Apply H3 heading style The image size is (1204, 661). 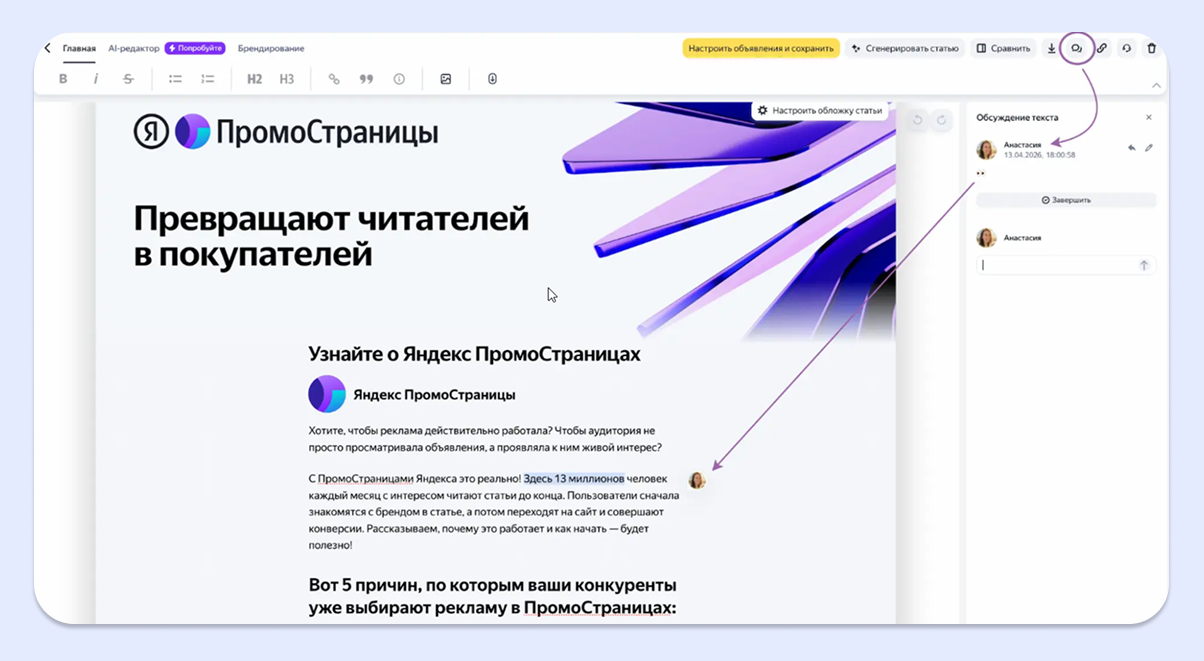tap(287, 78)
